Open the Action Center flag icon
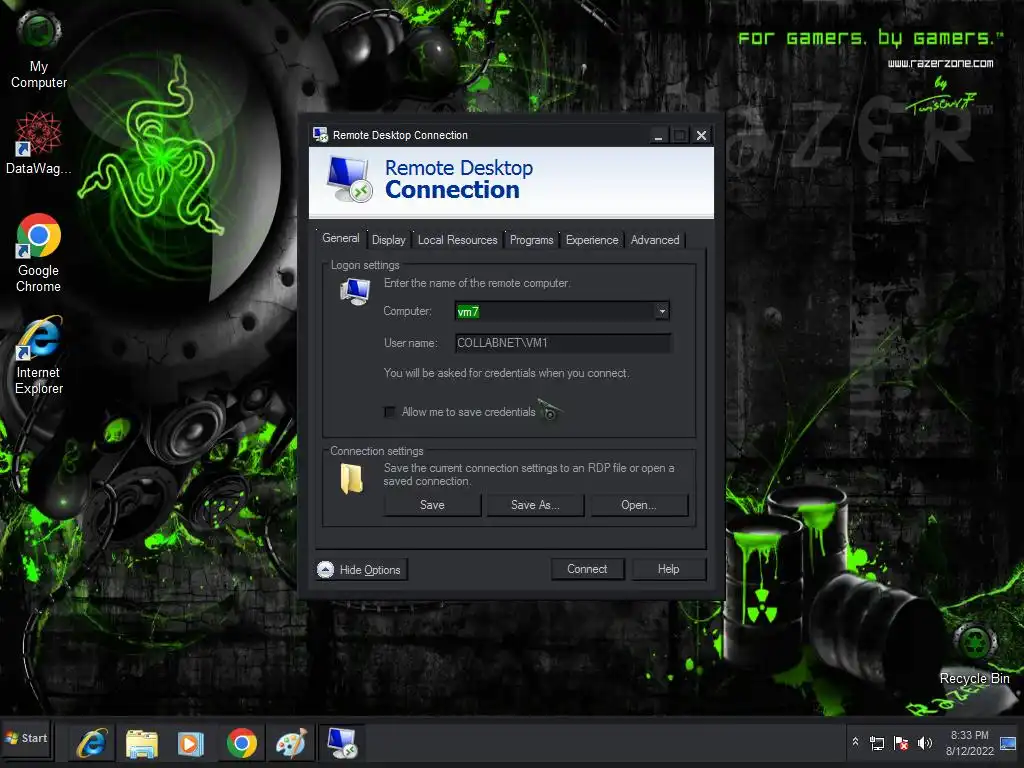 [x=901, y=743]
